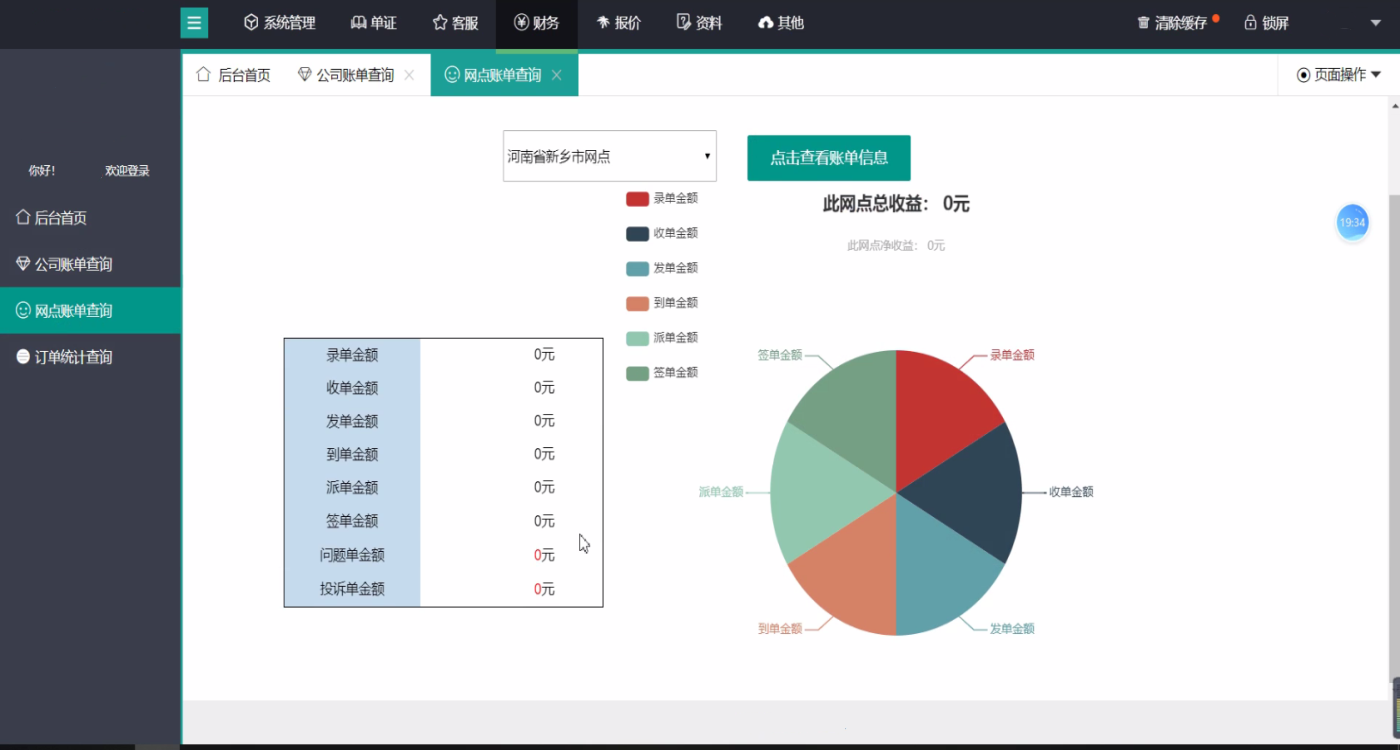Click the 欢迎登录 sidebar greeting text
Screen dimensions: 1400x750
point(127,171)
